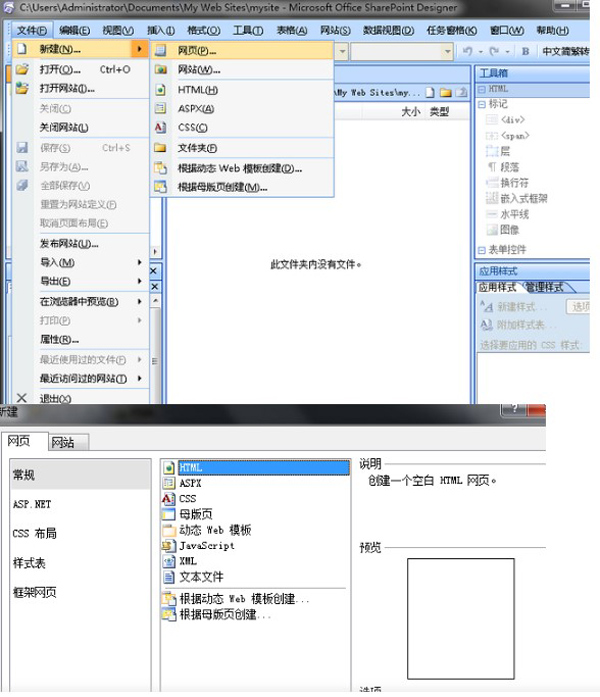Viewport: 600px width, 697px height.
Task: Choose JavaScript in the new page list
Action: pos(205,546)
